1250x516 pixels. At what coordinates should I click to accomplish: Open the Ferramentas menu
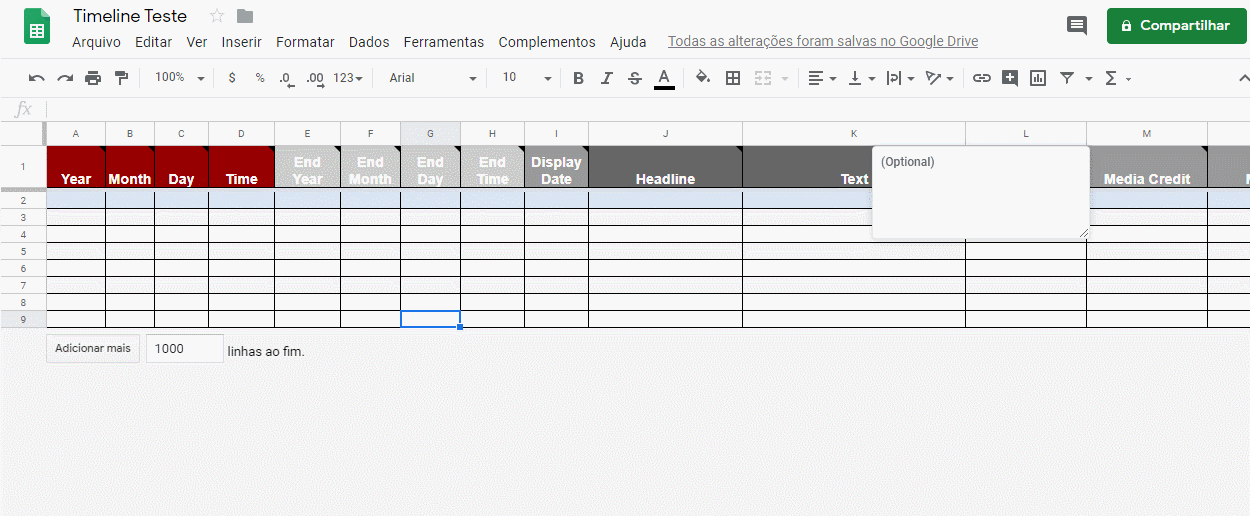443,42
